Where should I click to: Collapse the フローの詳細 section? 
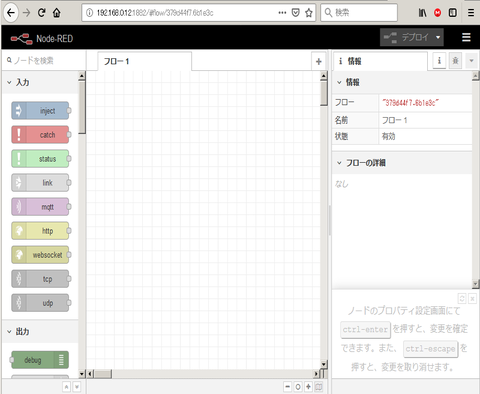click(402, 163)
